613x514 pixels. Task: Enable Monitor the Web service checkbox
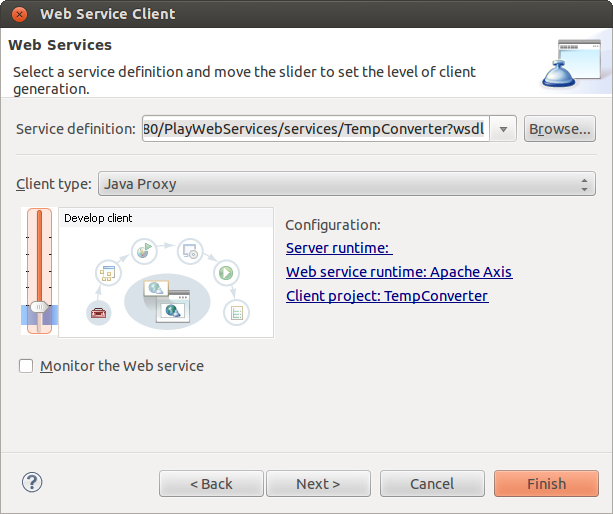[27, 366]
